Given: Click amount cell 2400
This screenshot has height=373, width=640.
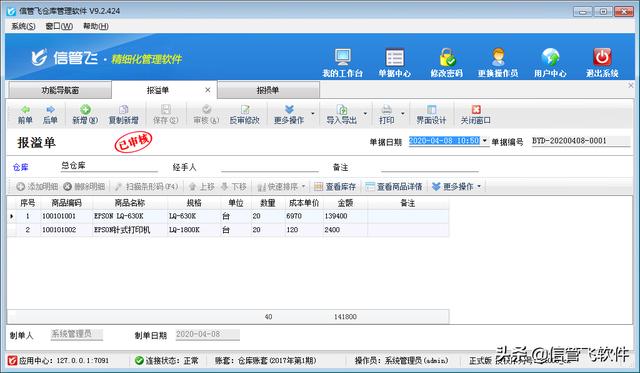Looking at the screenshot, I should click(x=345, y=230).
